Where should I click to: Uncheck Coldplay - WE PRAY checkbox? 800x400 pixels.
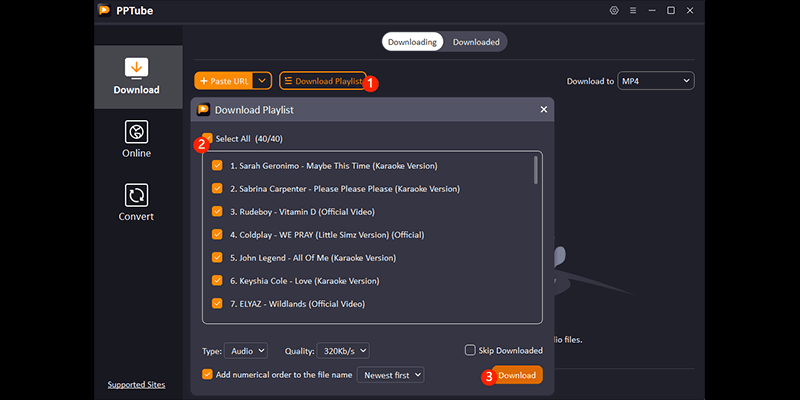(x=217, y=235)
